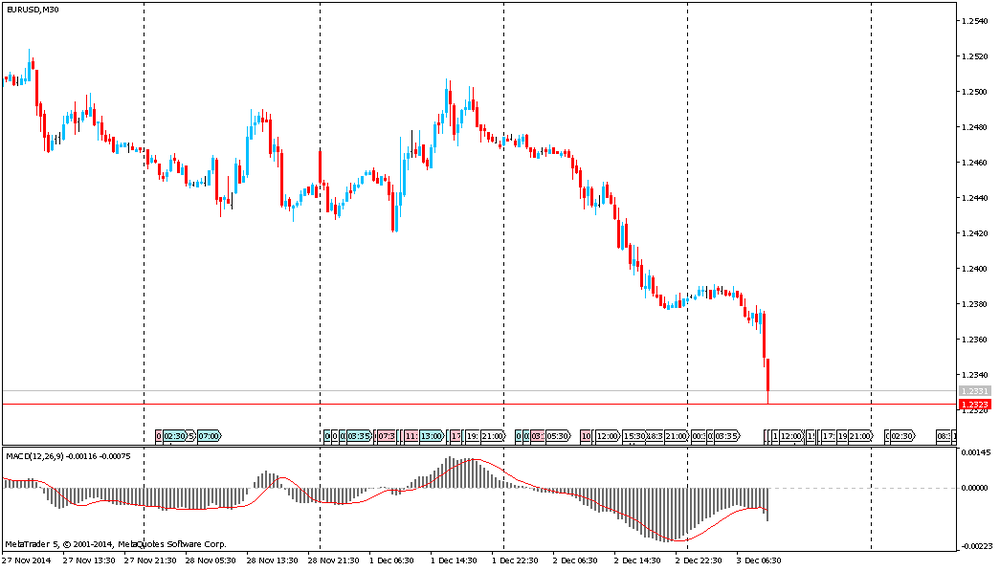Select the red horizontal price line
The image size is (1000, 571).
point(400,404)
